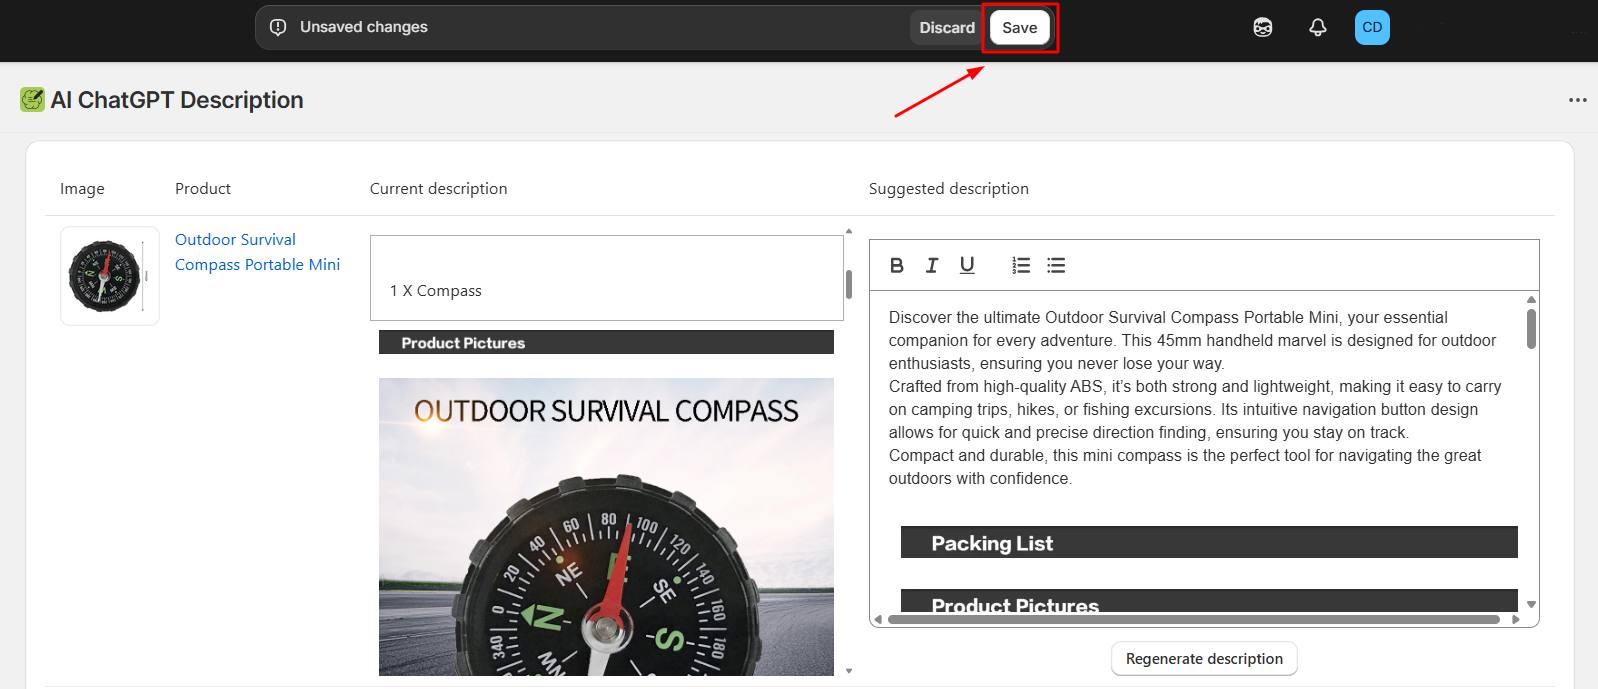Click the Save button
1598x689 pixels.
tap(1019, 28)
